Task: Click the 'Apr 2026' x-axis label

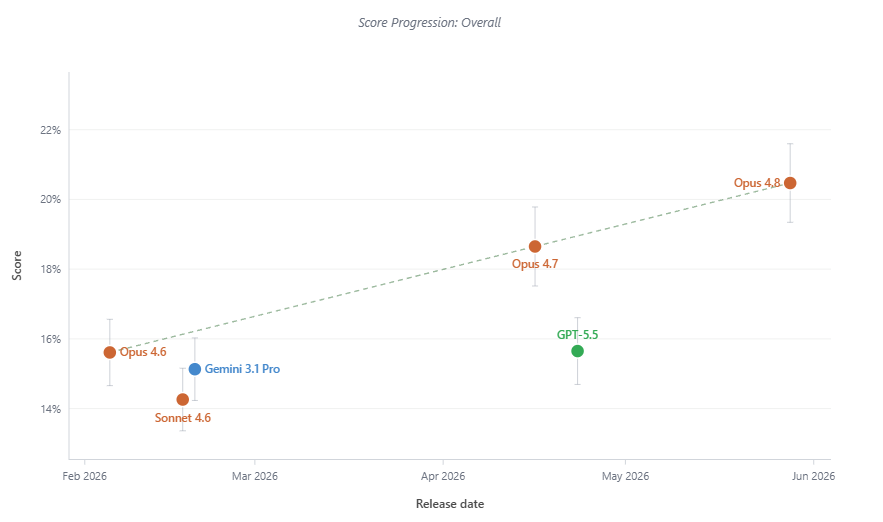Action: click(443, 476)
